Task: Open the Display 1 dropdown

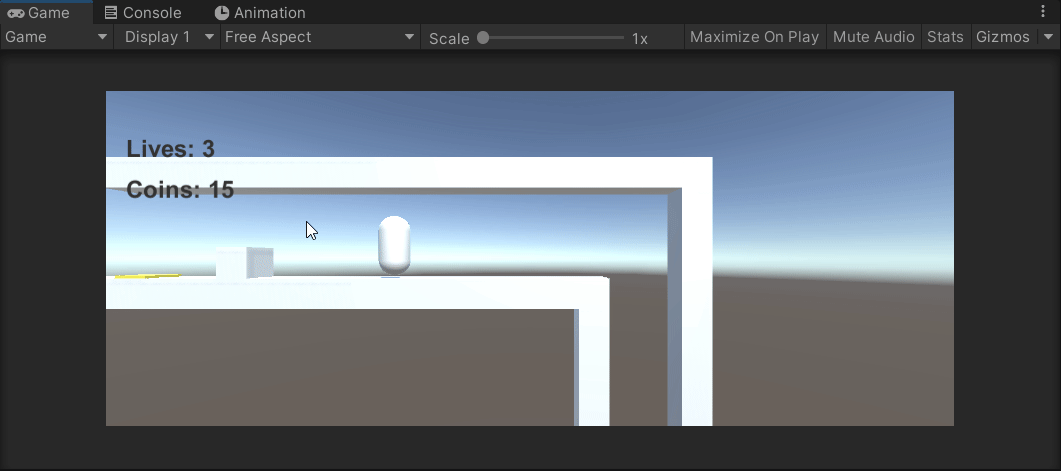Action: [168, 37]
